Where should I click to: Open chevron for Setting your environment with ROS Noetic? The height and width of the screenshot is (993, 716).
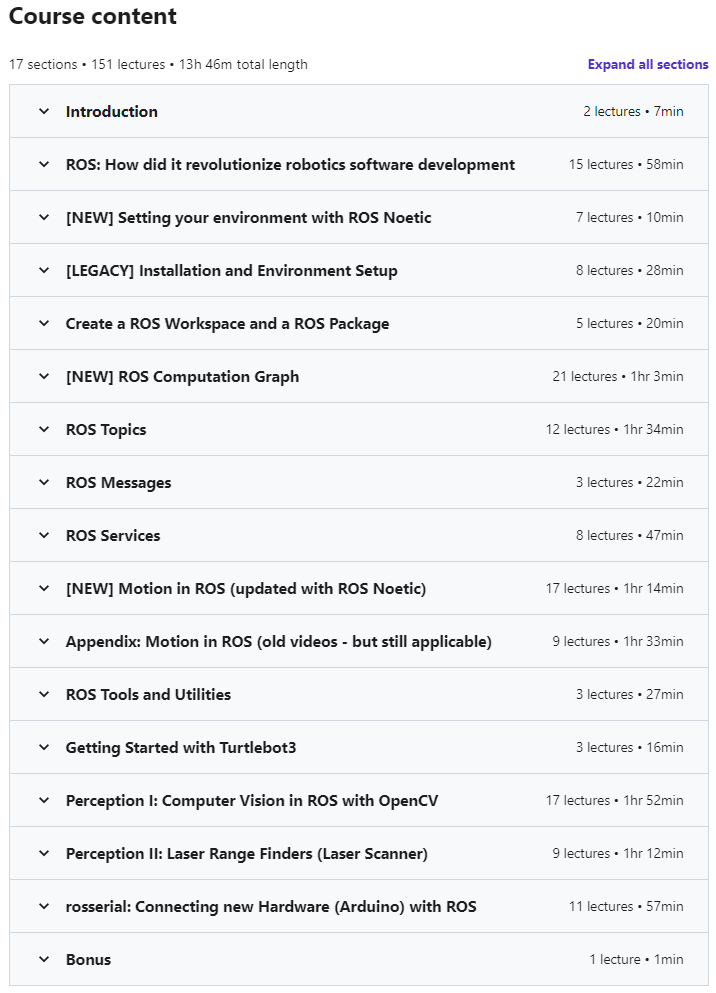point(44,217)
